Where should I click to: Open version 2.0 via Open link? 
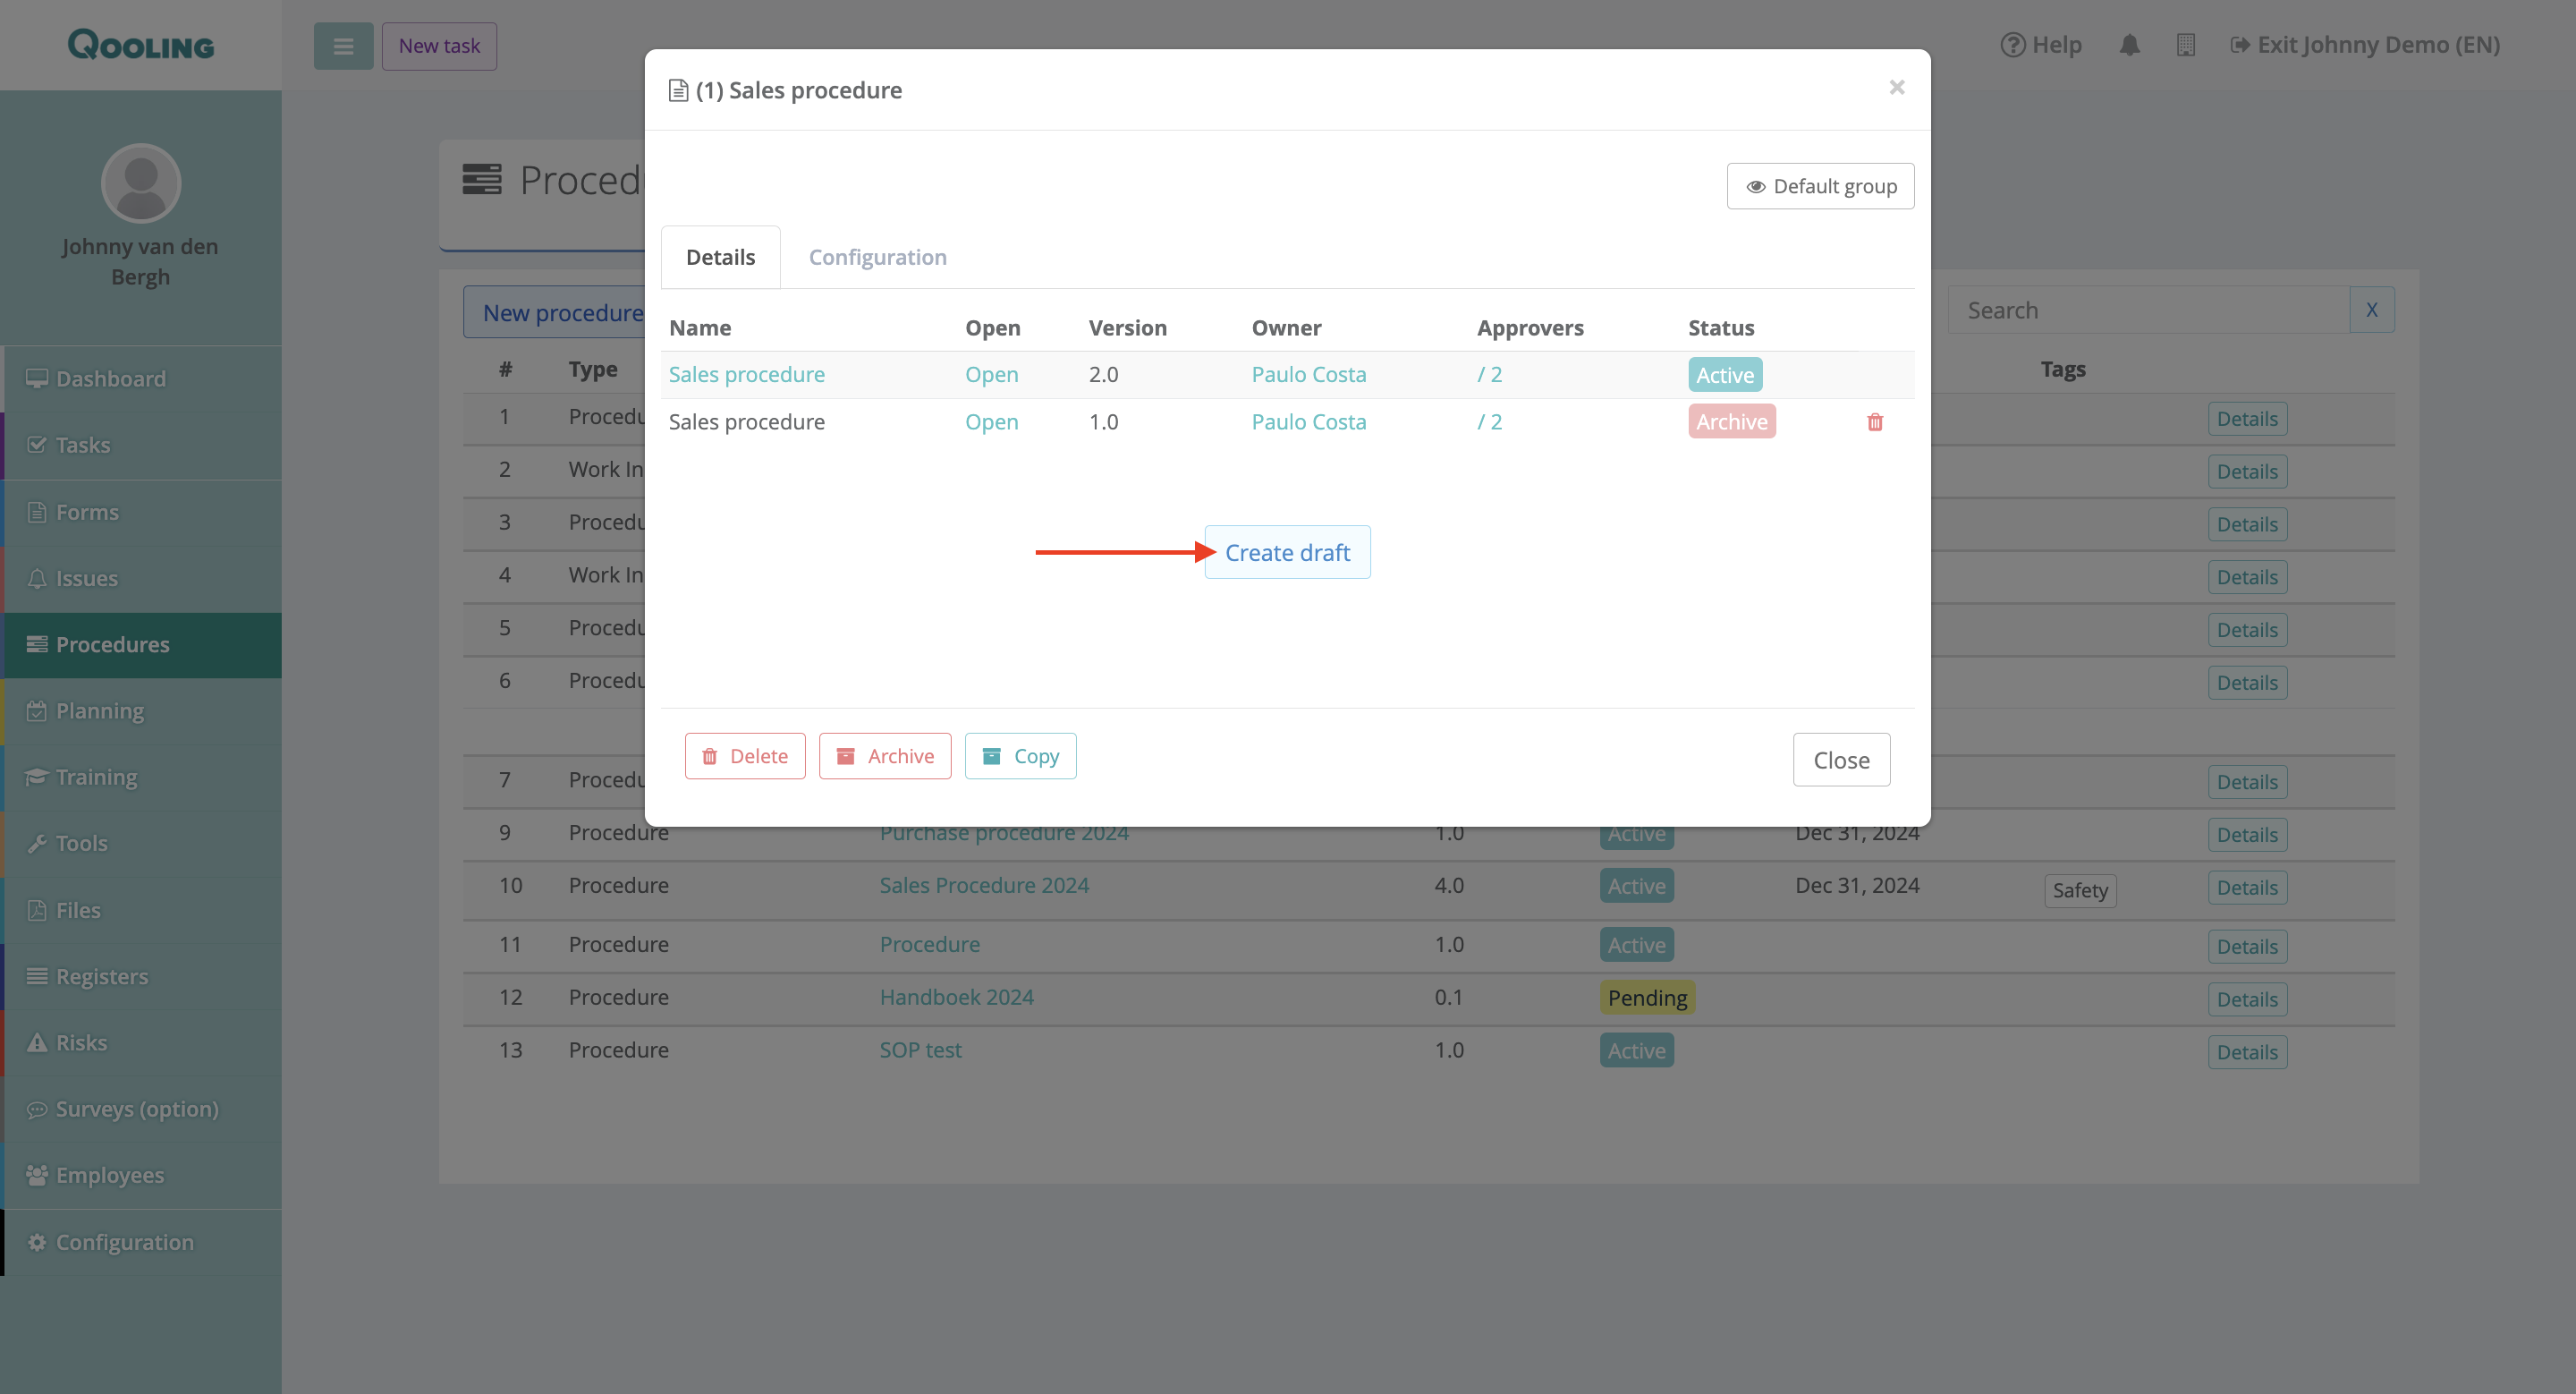point(991,374)
